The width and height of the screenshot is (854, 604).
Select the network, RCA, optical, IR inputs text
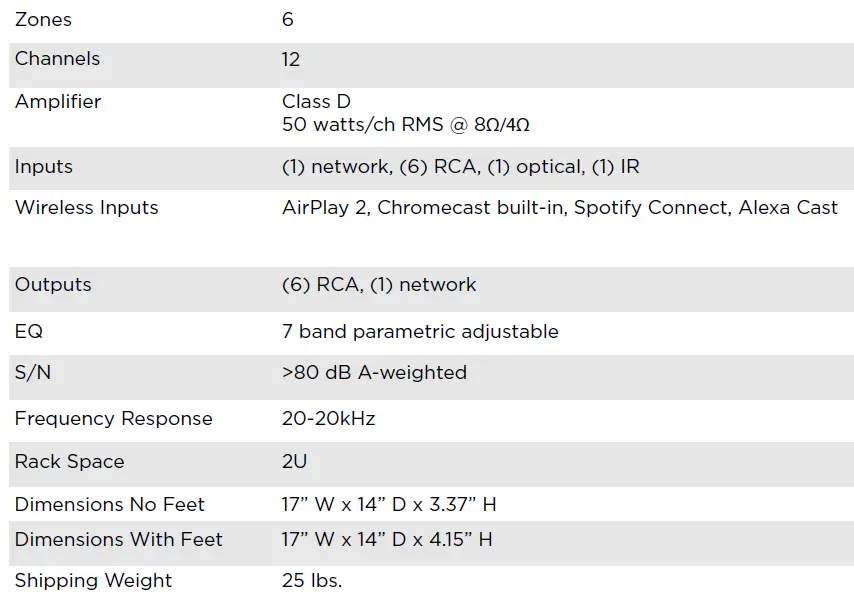460,167
